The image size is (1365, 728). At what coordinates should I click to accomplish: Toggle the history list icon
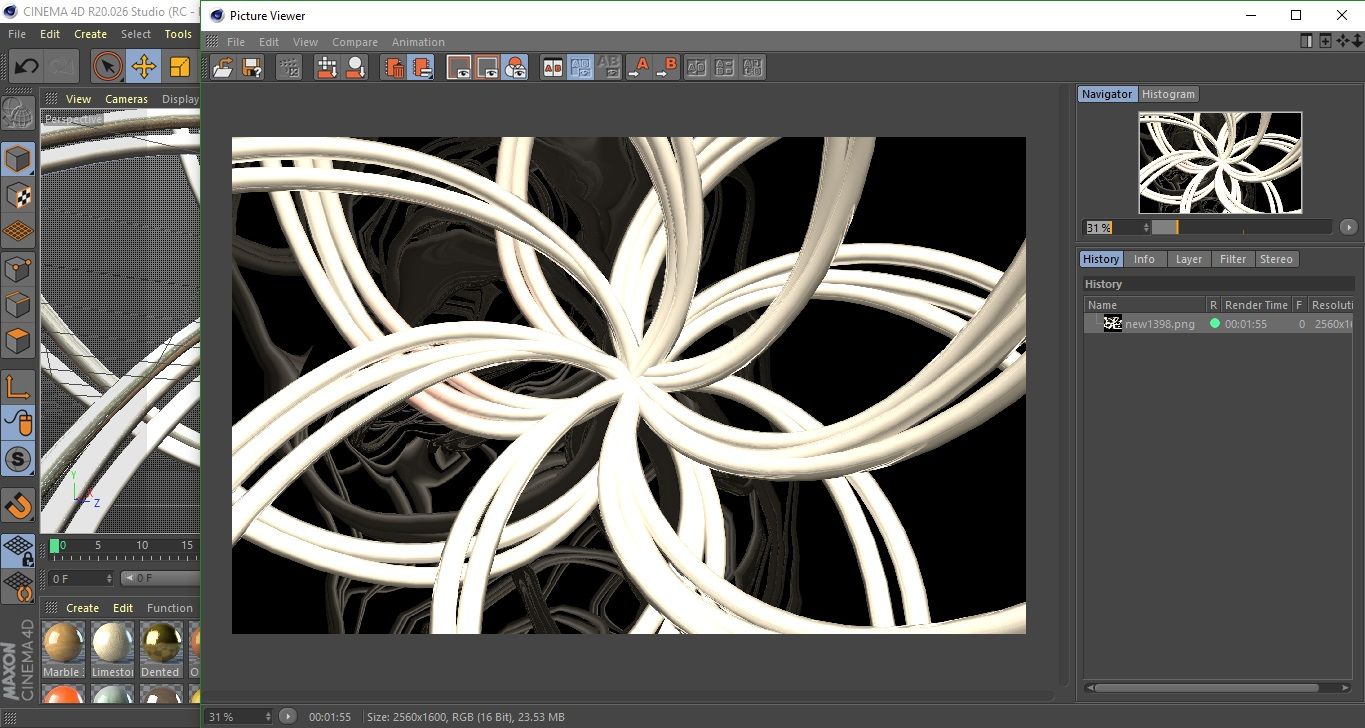click(x=422, y=67)
